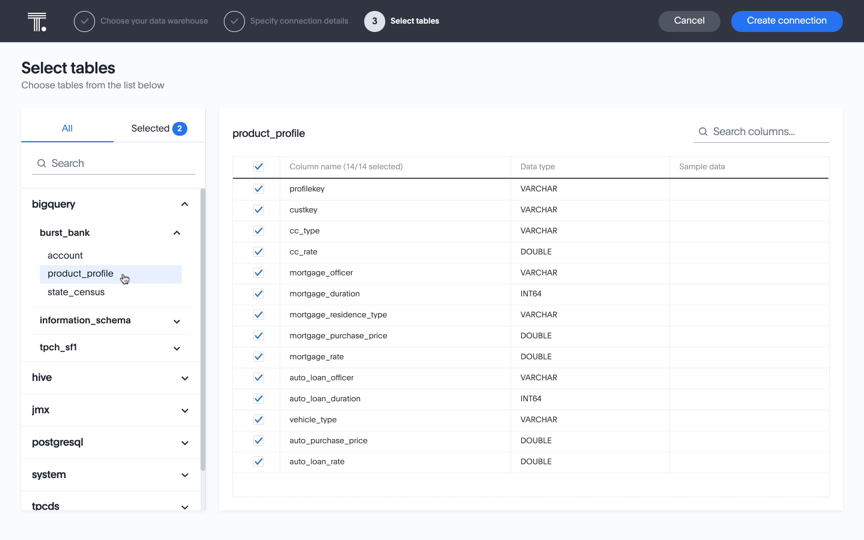This screenshot has width=864, height=540.
Task: Select the state_census table
Action: pyautogui.click(x=76, y=292)
